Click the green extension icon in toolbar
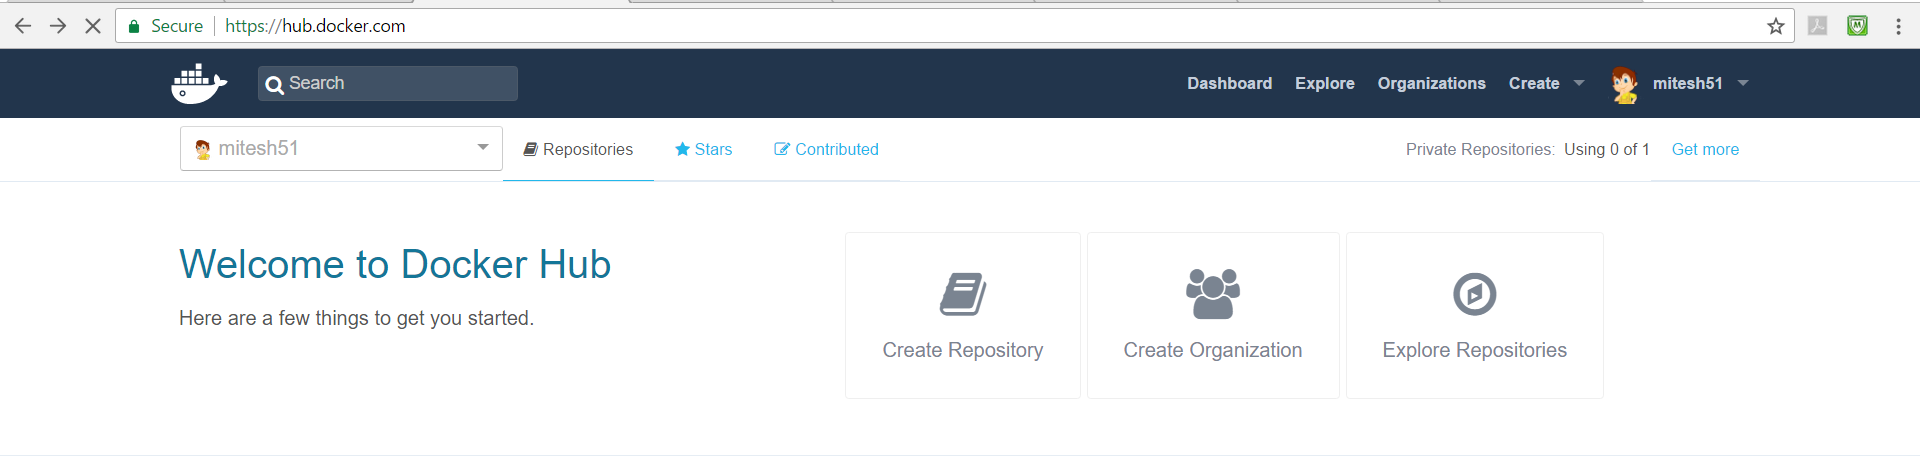Screen dimensions: 1920x456 tap(1857, 26)
